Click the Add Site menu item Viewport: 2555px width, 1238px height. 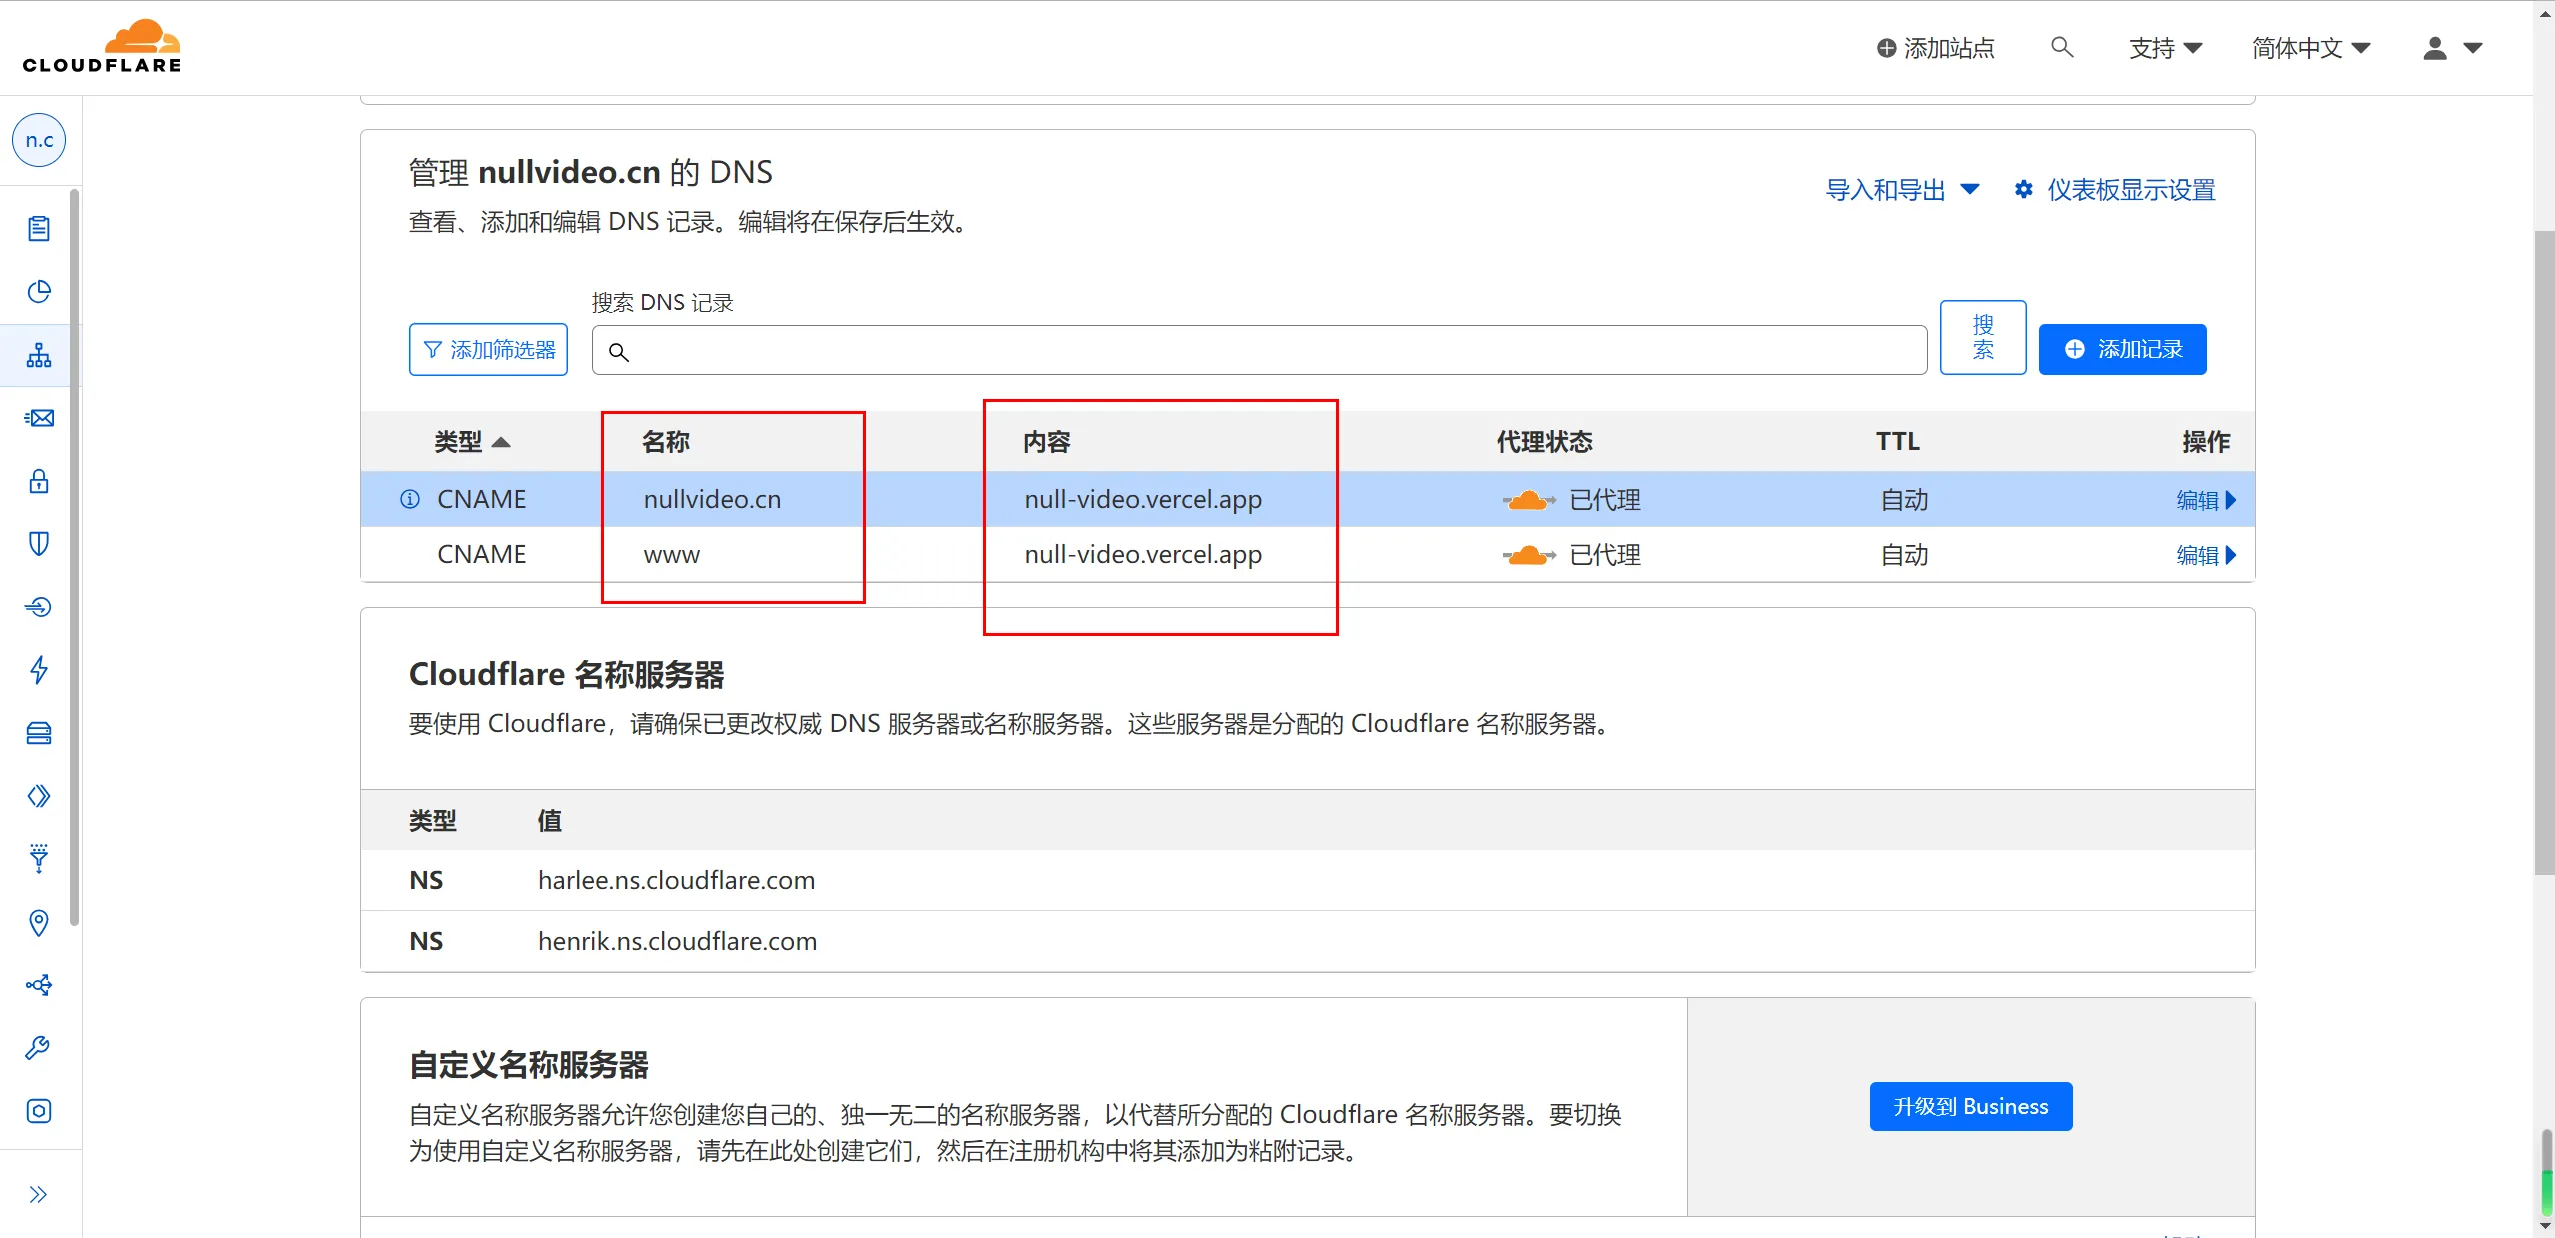click(1935, 48)
